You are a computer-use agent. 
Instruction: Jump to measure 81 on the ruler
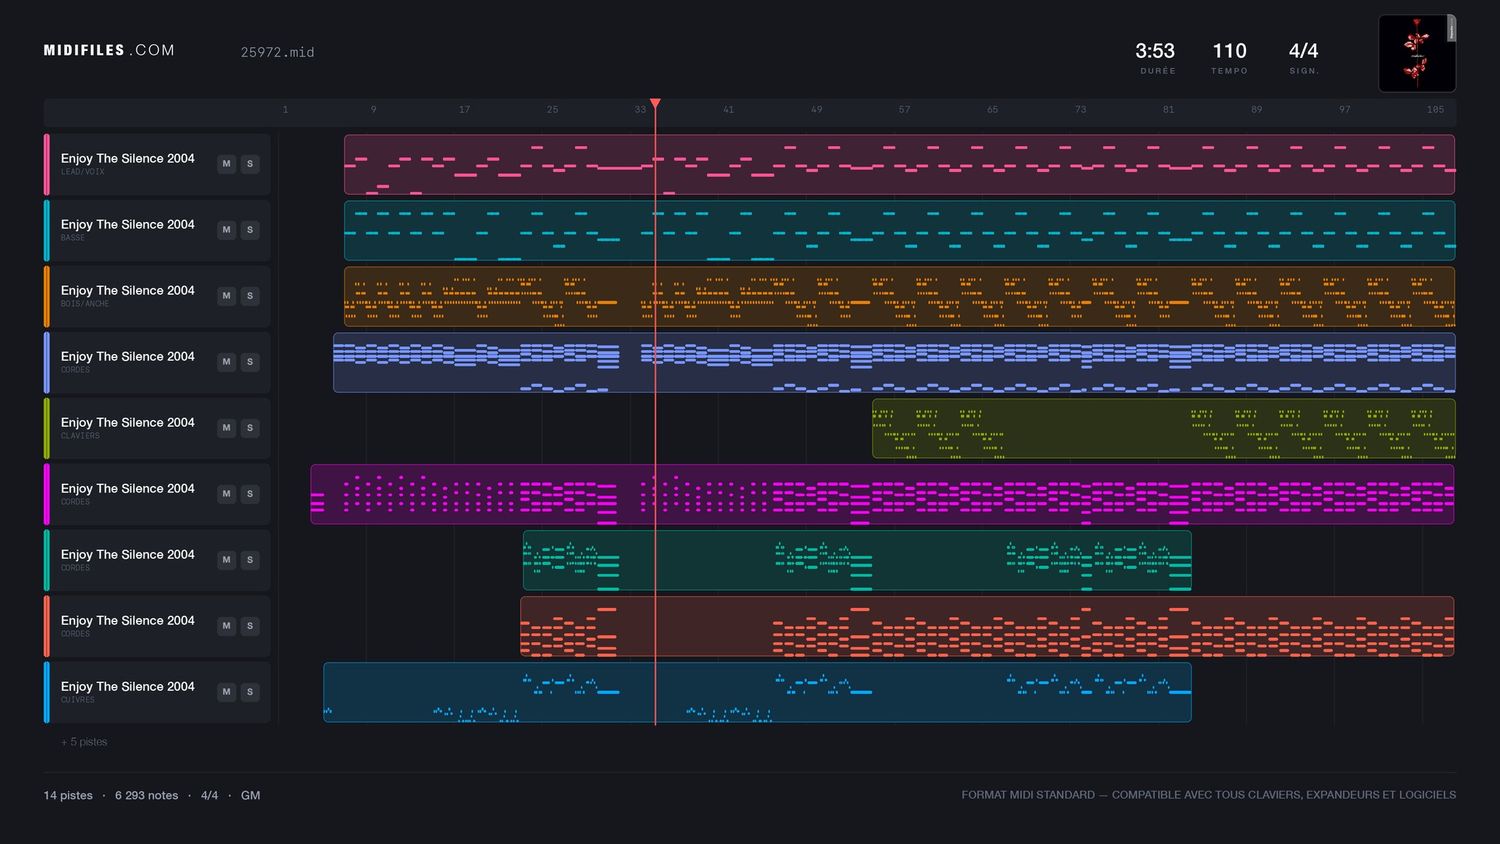(1168, 110)
